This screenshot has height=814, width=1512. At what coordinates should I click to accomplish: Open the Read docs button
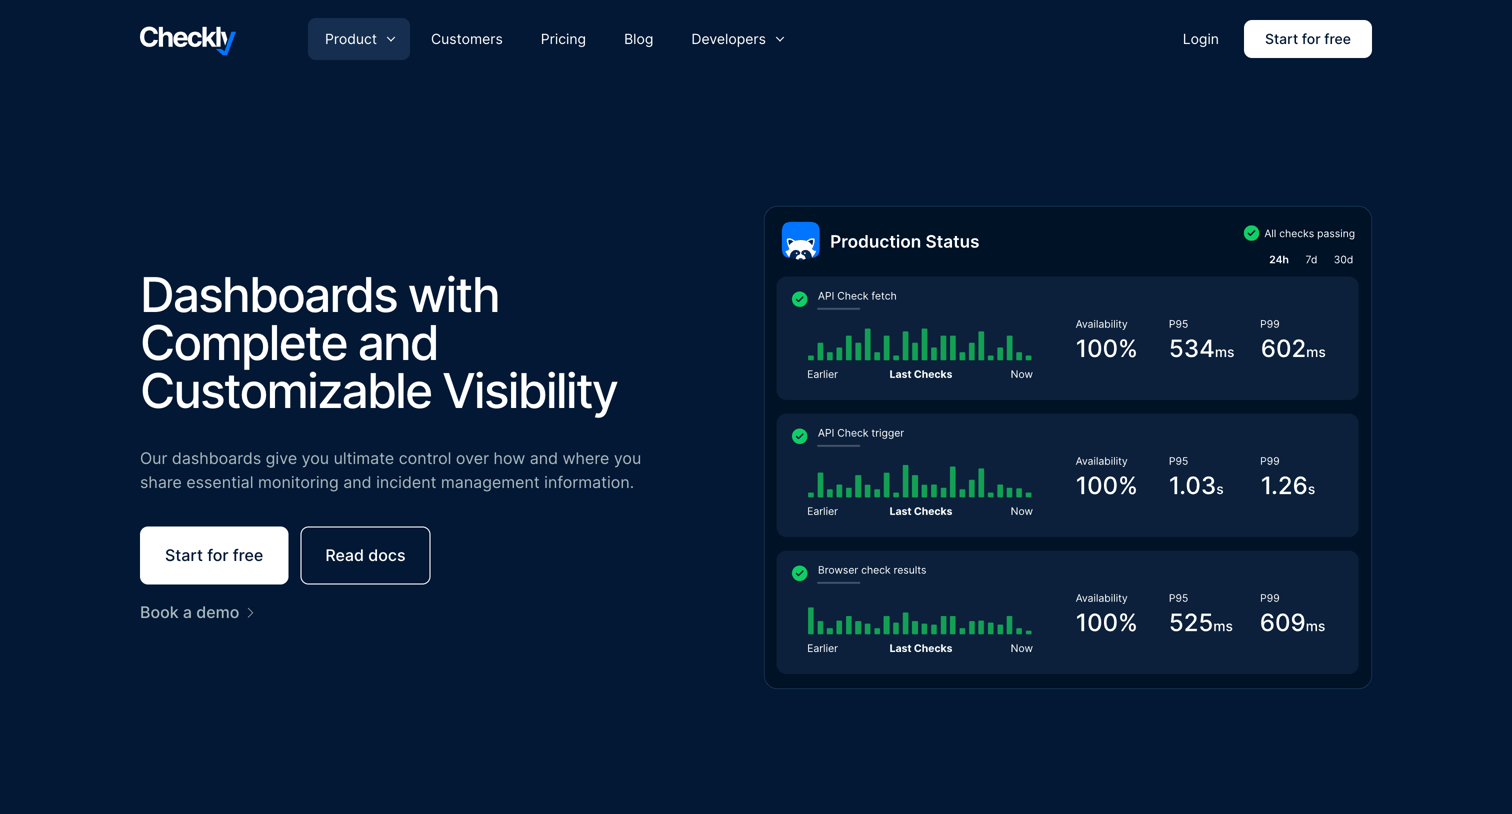point(365,555)
